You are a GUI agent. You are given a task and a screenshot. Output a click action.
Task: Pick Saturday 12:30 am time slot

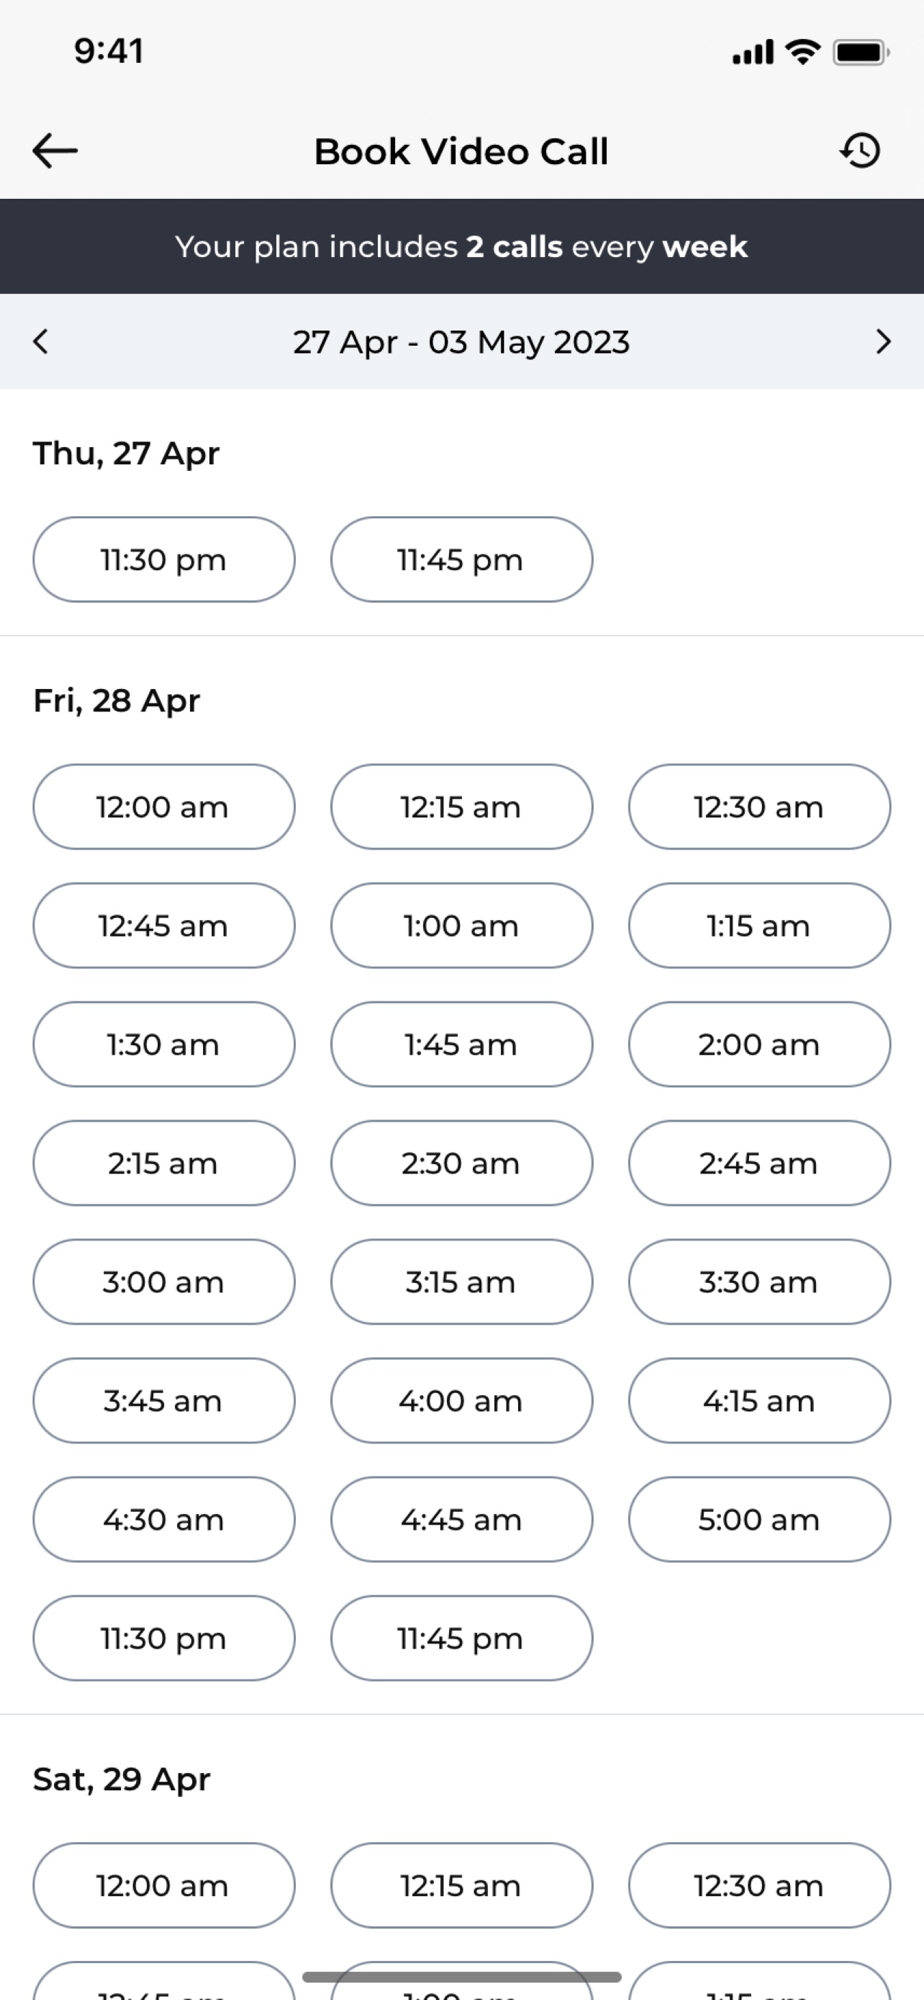click(759, 1886)
